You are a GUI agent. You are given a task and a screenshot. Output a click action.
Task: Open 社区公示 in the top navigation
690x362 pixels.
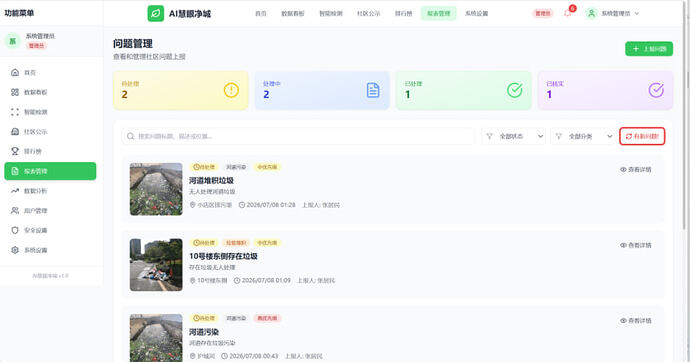pos(368,14)
